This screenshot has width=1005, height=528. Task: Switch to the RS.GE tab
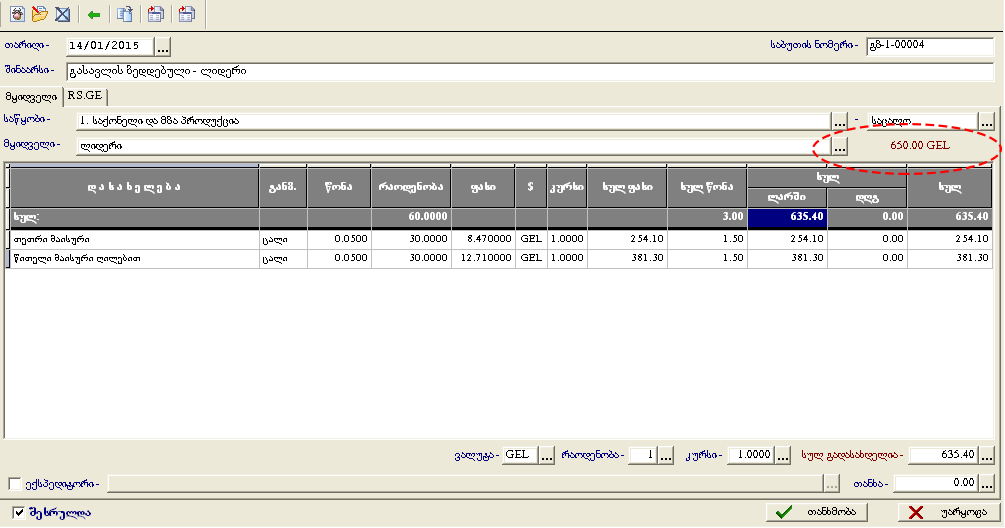pos(85,95)
